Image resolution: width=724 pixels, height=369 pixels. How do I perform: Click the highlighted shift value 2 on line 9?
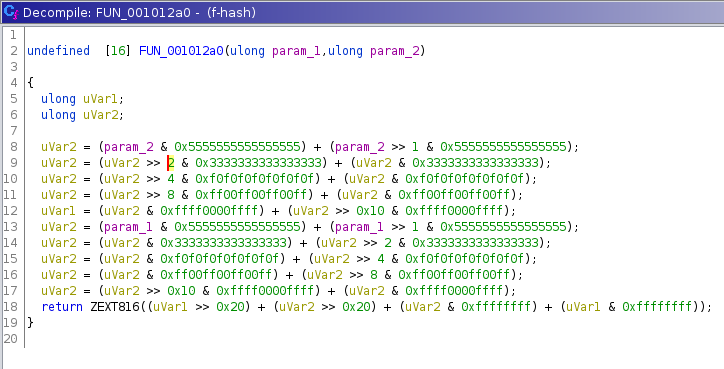click(x=171, y=163)
